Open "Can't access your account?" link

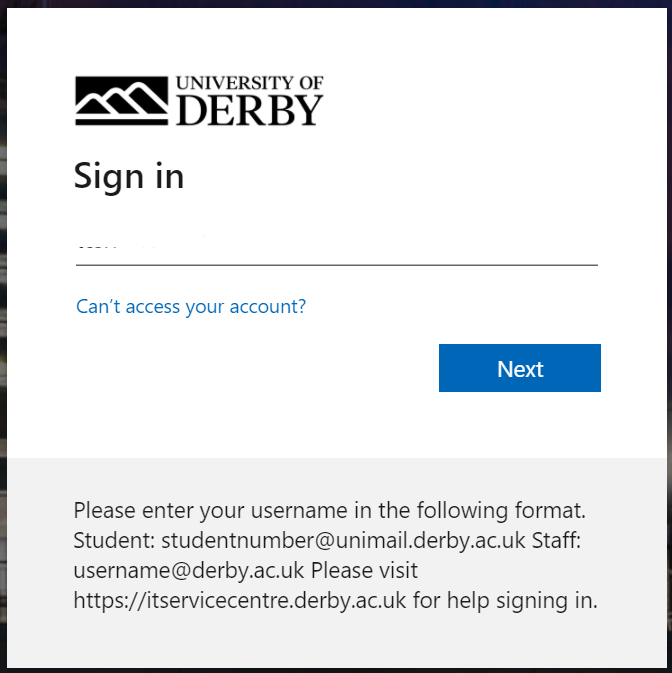point(191,306)
